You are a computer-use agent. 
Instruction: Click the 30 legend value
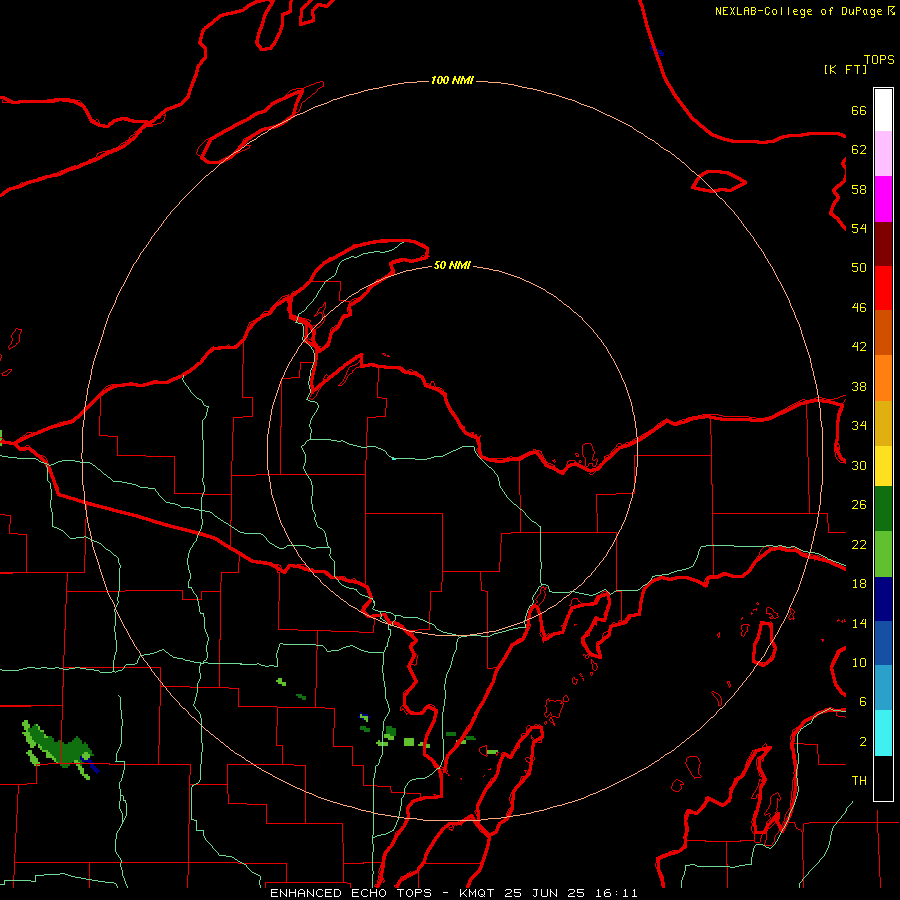(859, 465)
